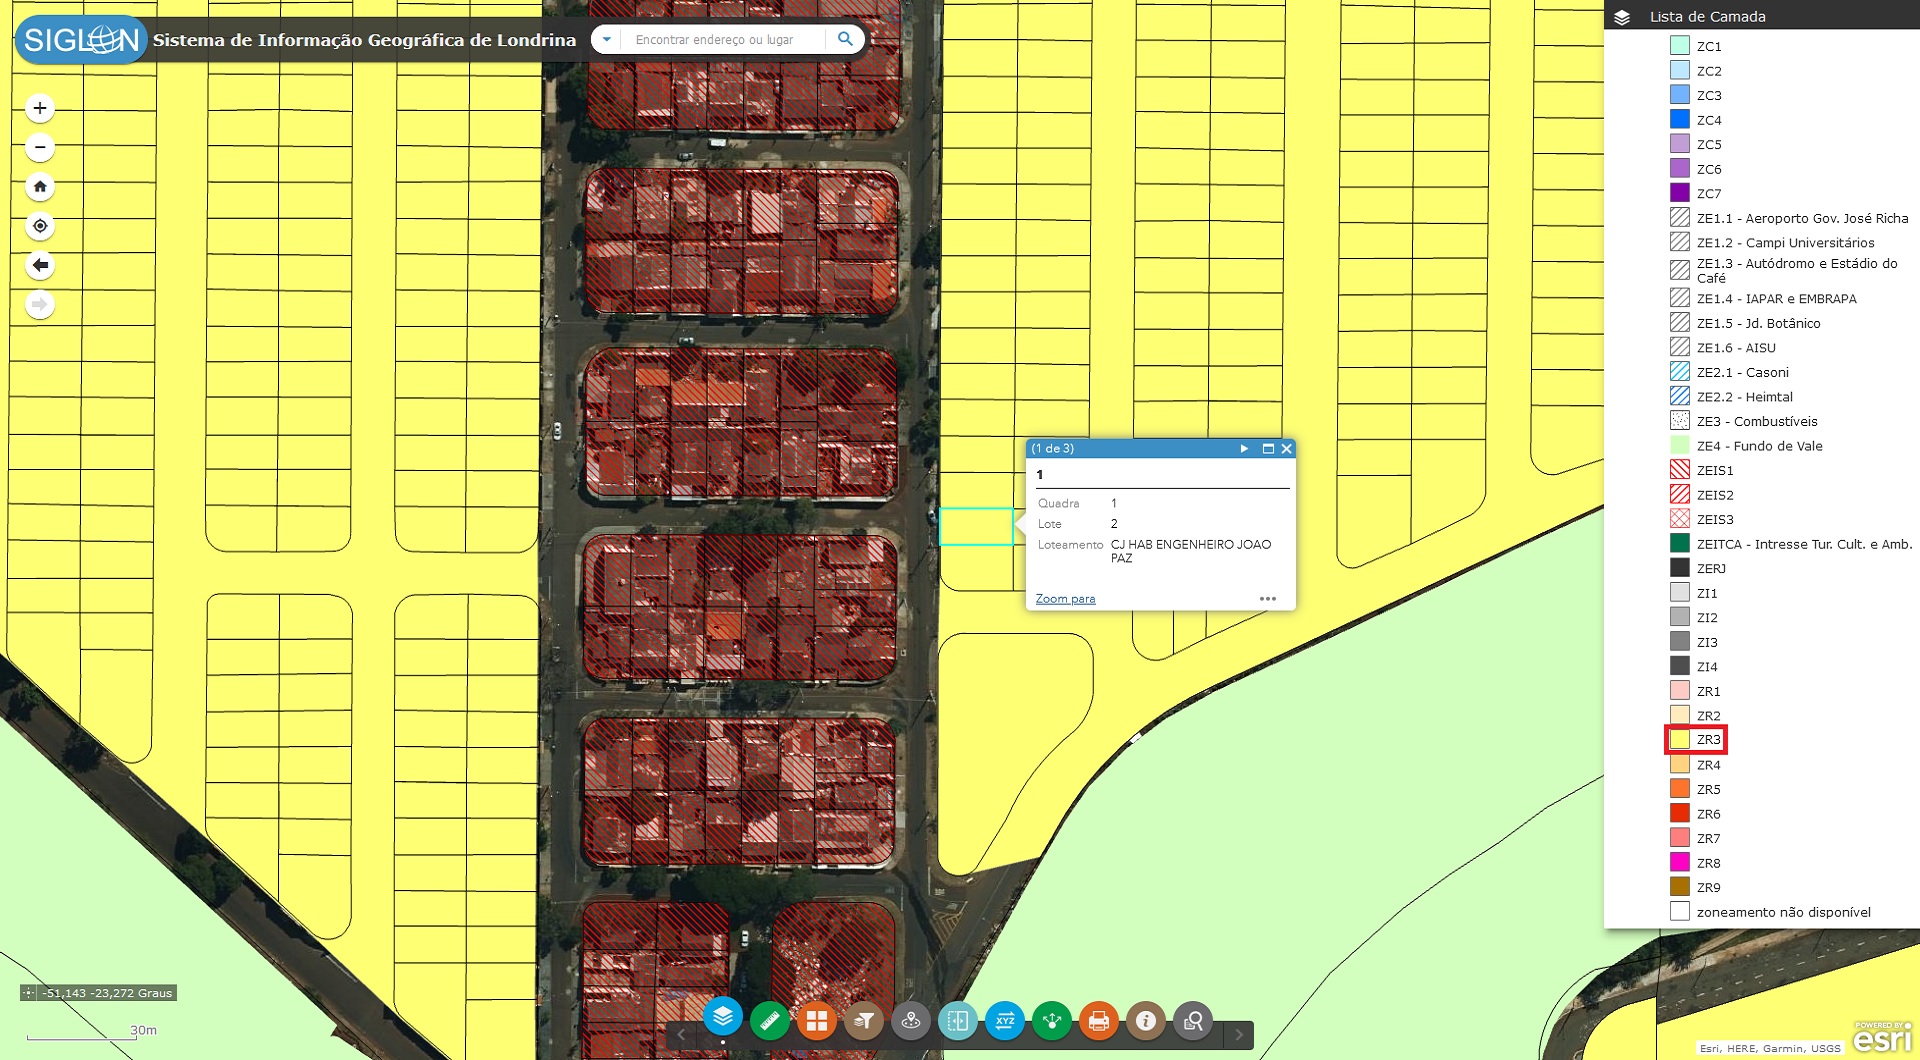Open the Basemap Gallery grid widget
The width and height of the screenshot is (1920, 1060).
click(817, 1021)
